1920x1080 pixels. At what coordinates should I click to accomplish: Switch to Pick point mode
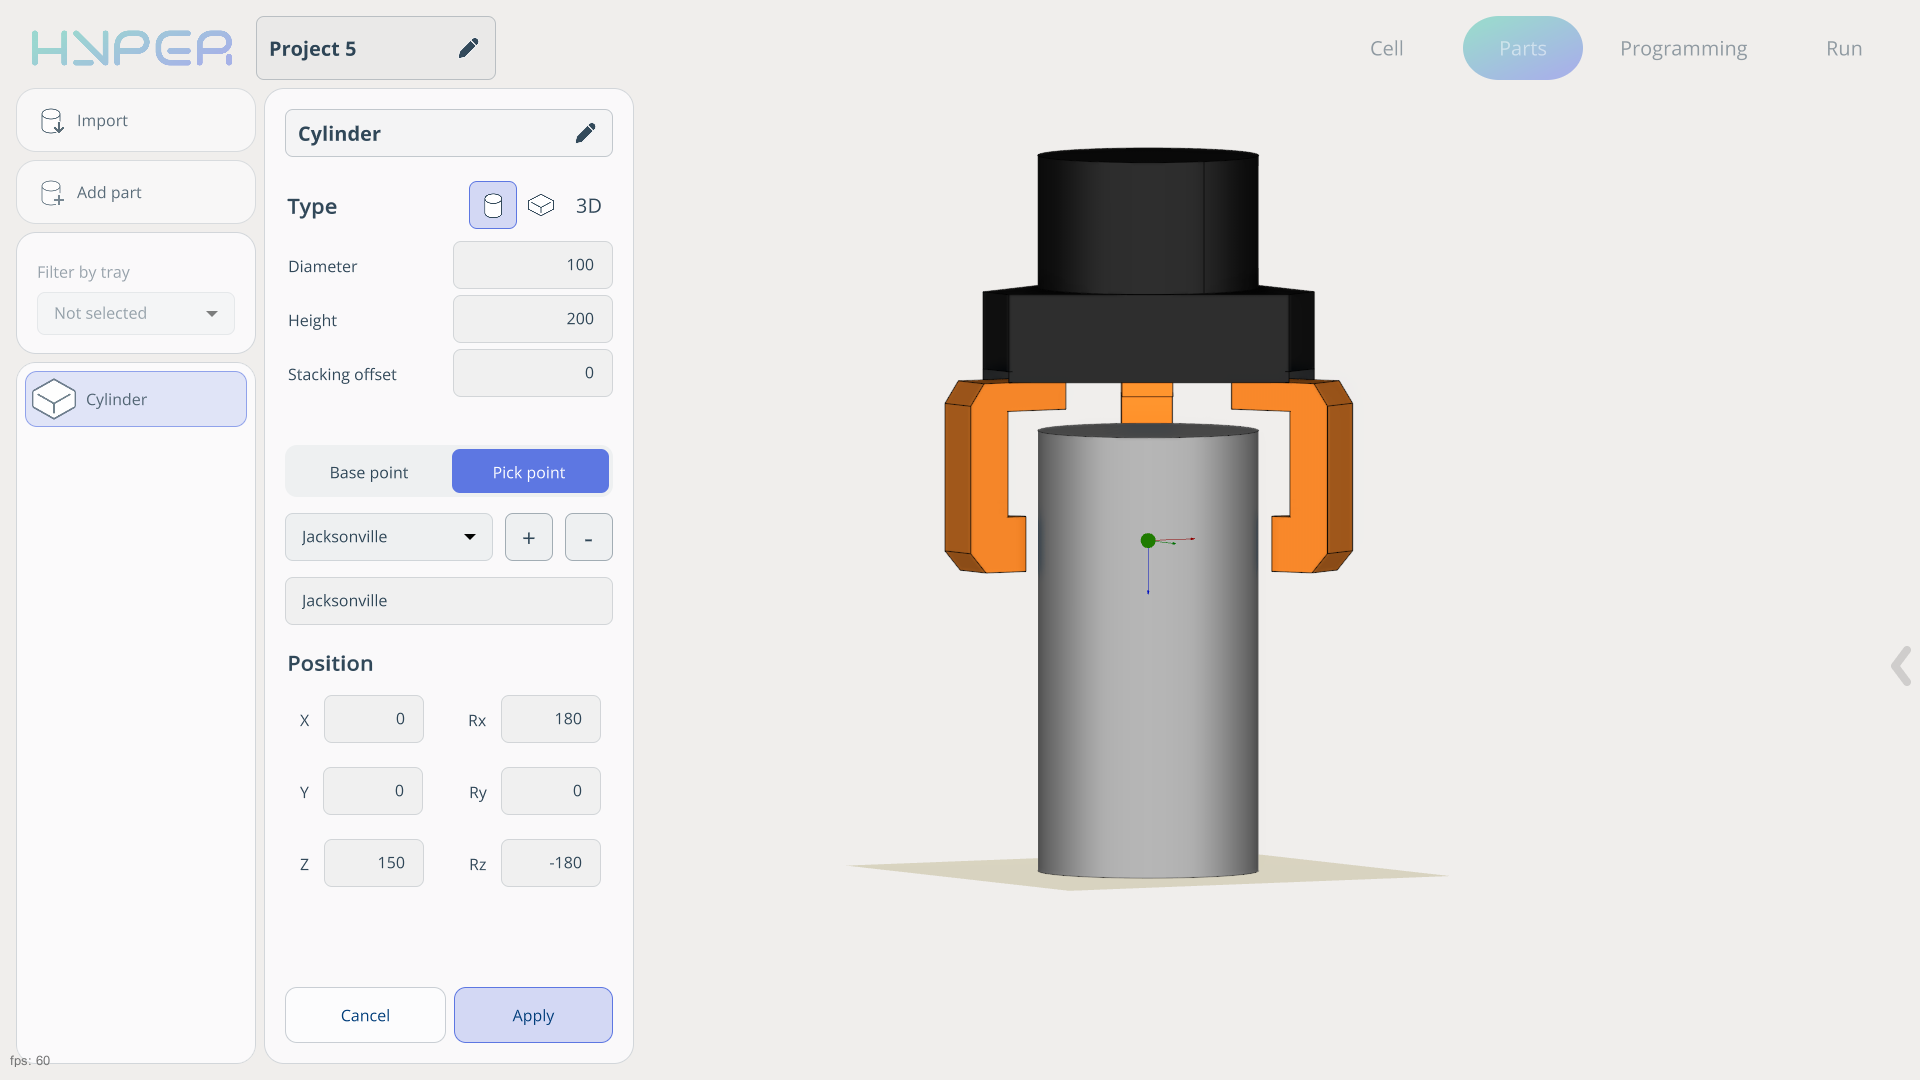pyautogui.click(x=529, y=472)
